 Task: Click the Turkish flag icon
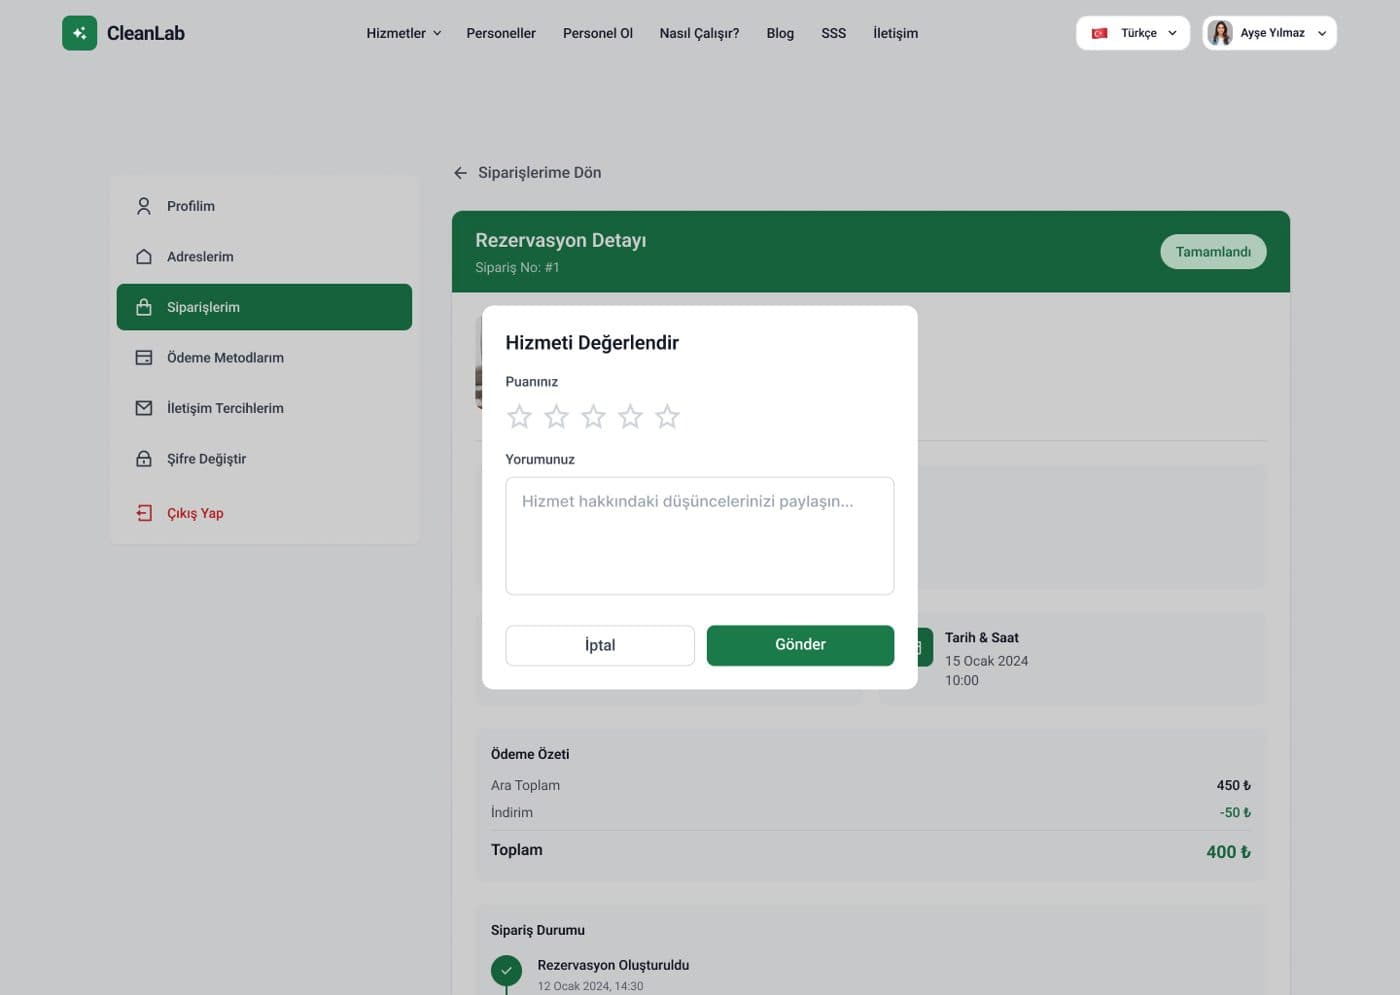[x=1099, y=33]
